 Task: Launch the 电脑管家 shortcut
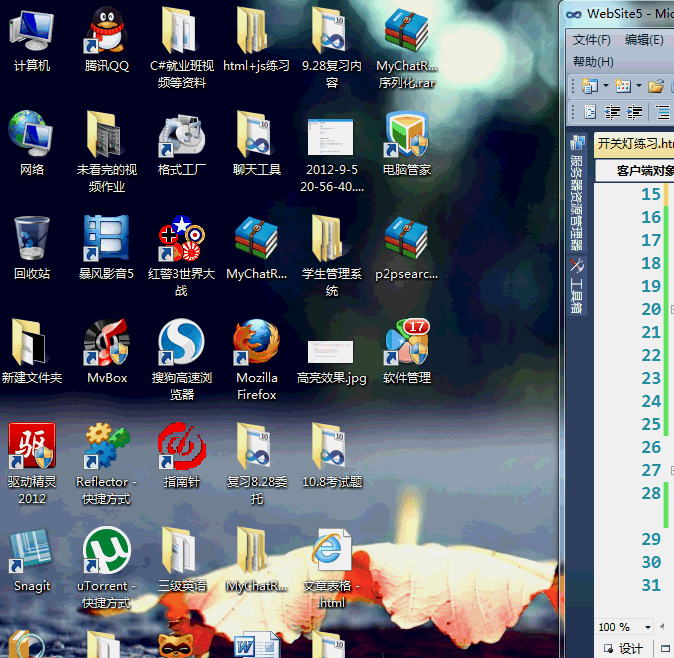(406, 144)
